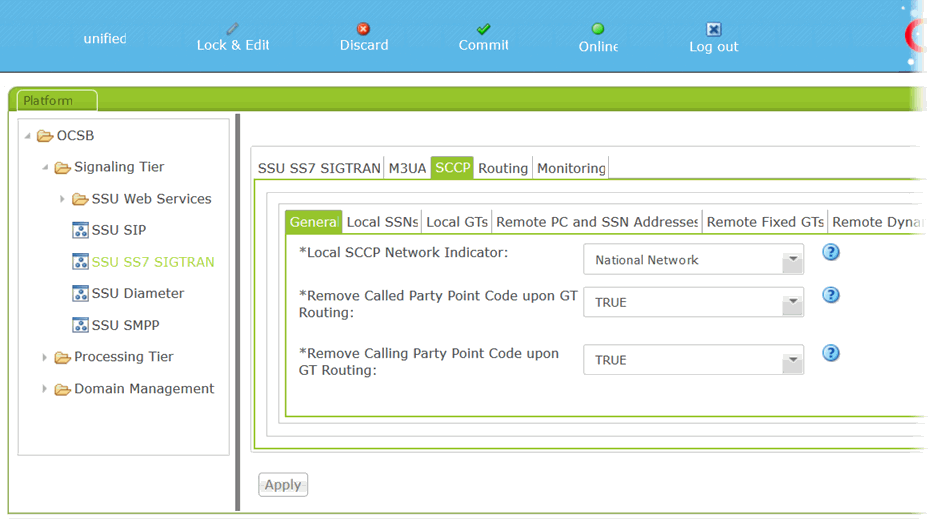Click the red Discard icon
Image resolution: width=933 pixels, height=519 pixels.
point(363,29)
